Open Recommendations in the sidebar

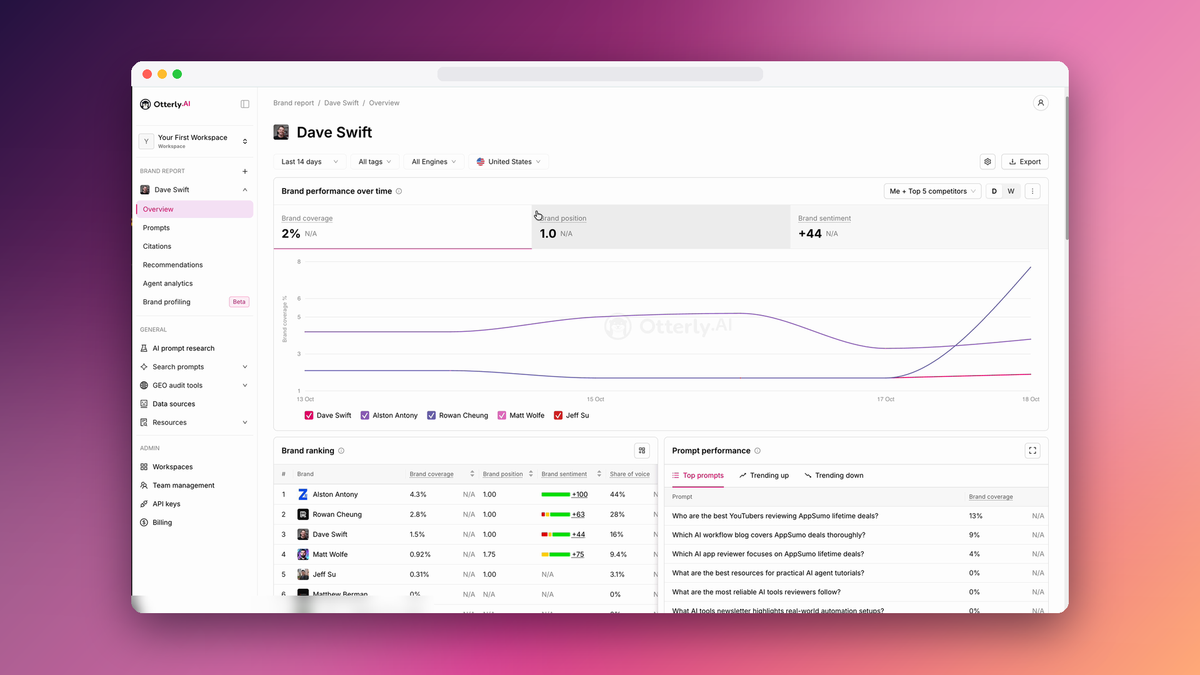click(x=172, y=265)
